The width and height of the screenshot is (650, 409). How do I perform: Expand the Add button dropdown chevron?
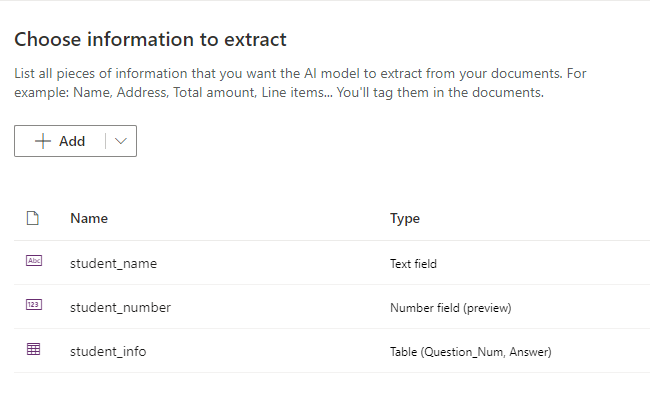[x=121, y=141]
